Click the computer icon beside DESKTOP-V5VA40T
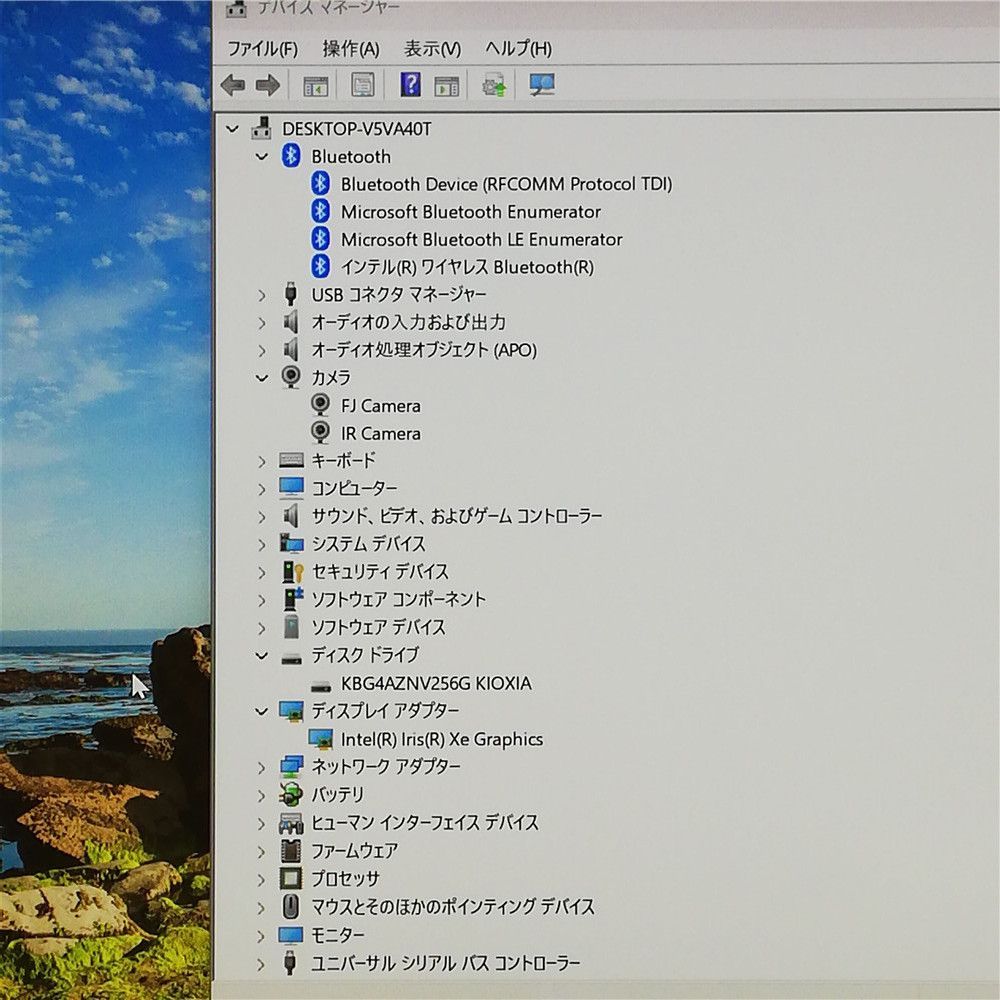Image resolution: width=1000 pixels, height=1000 pixels. coord(261,128)
